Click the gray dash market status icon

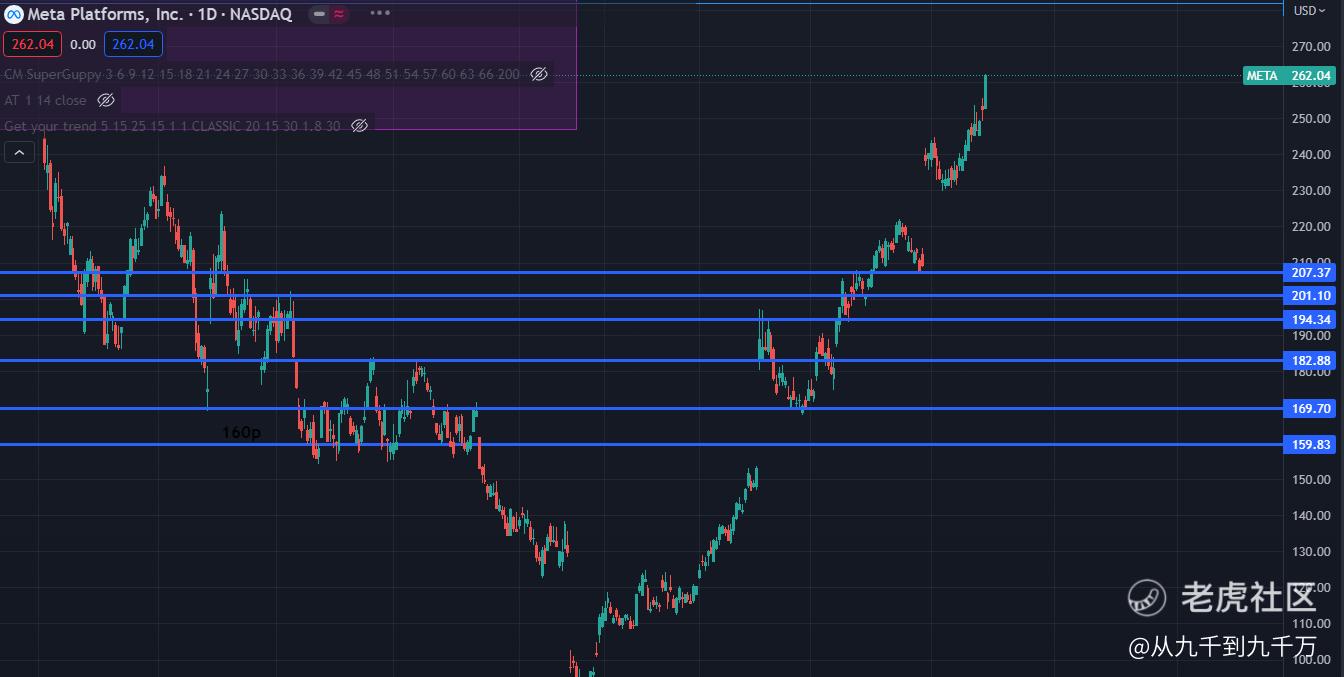(x=319, y=14)
